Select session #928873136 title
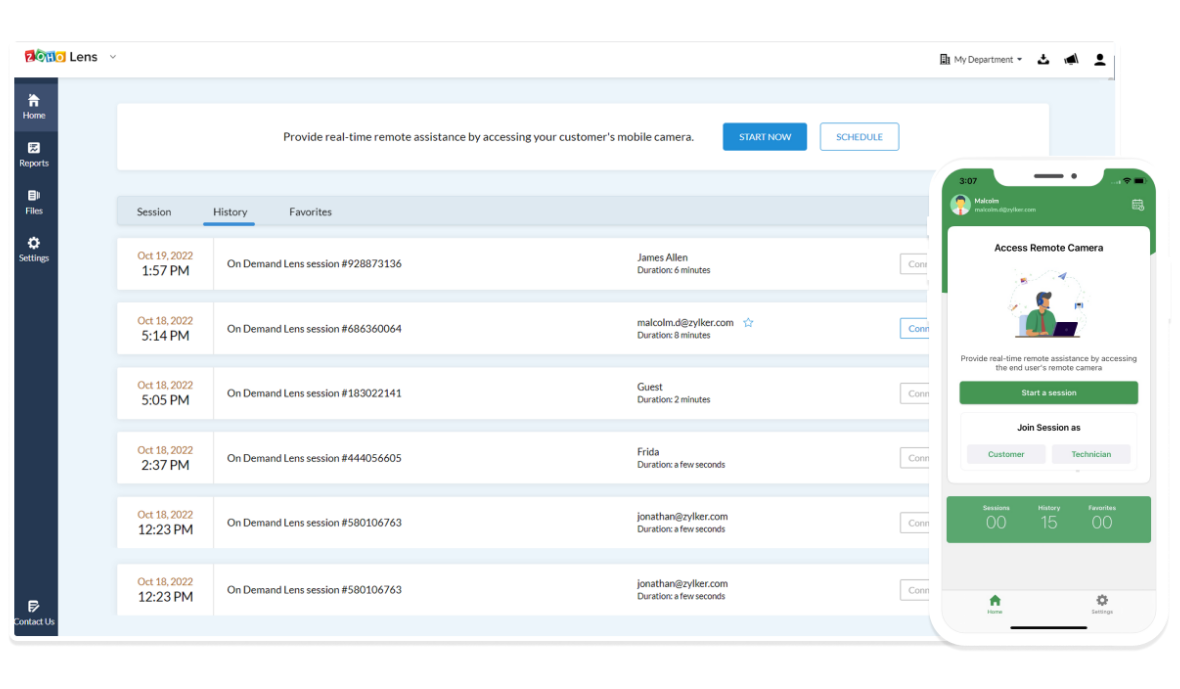Viewport: 1180px width, 689px height. (314, 264)
